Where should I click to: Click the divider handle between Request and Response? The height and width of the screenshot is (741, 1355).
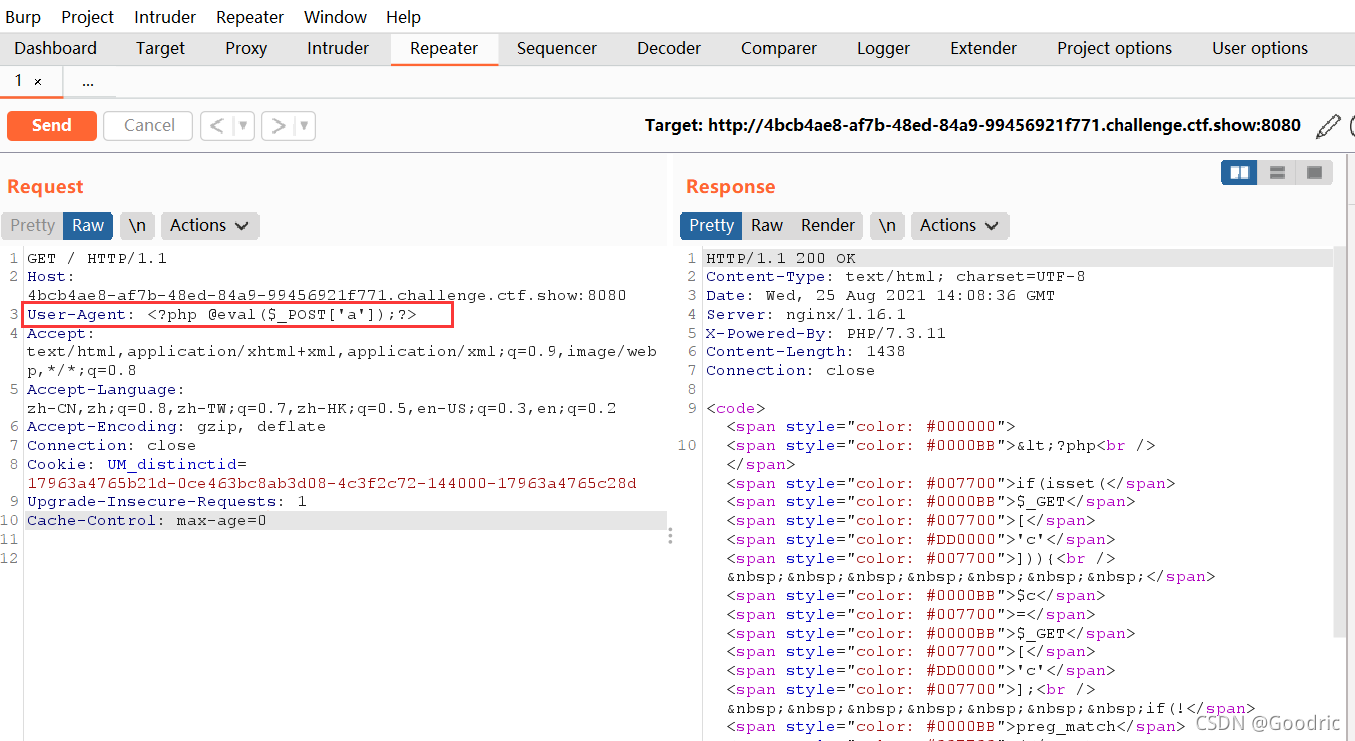coord(670,535)
